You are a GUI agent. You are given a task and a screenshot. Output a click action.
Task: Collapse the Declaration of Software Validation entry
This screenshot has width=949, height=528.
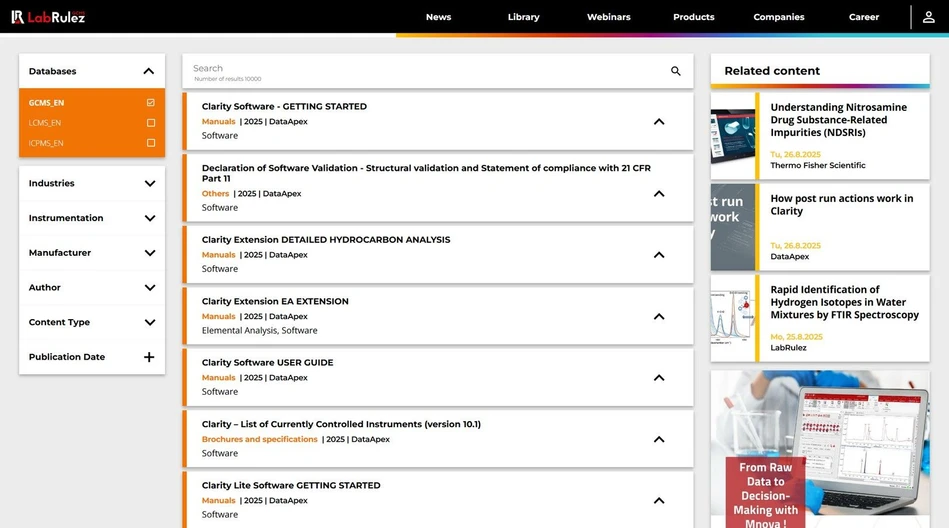[659, 194]
